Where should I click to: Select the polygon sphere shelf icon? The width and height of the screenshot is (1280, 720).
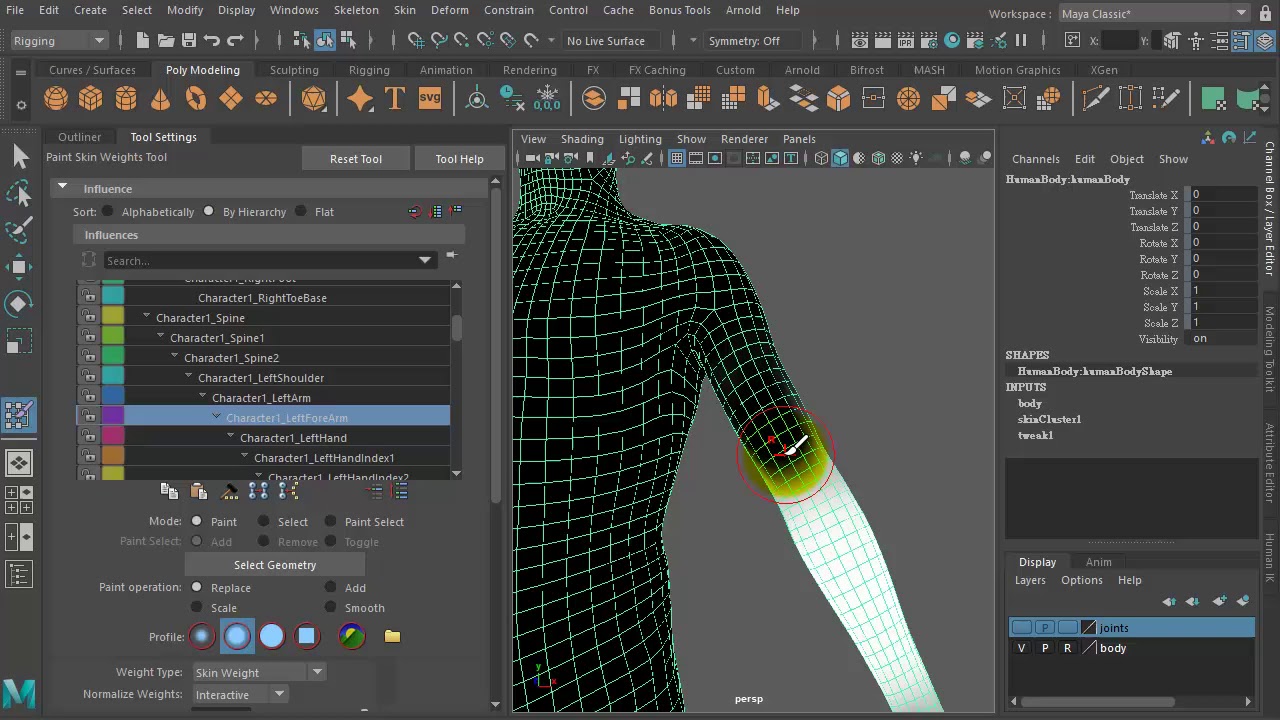56,98
